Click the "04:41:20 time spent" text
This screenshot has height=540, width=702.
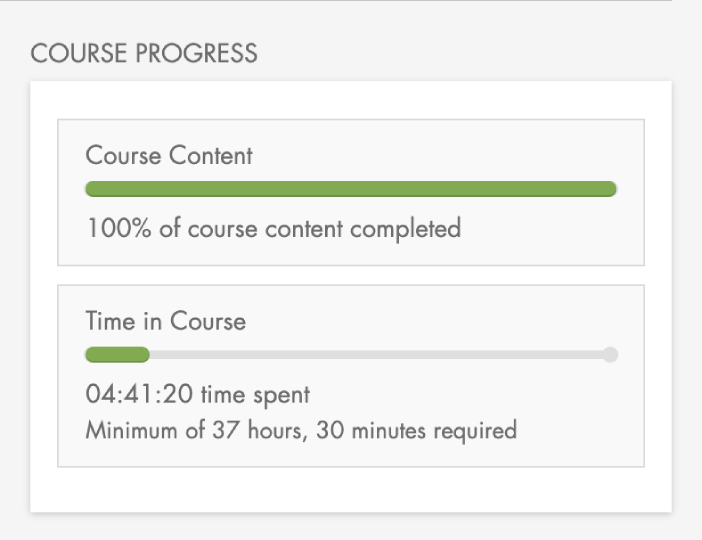coord(197,394)
